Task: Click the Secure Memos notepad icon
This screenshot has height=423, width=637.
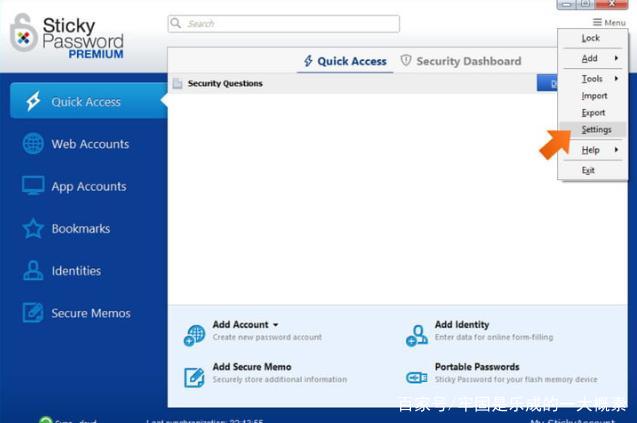Action: (33, 312)
